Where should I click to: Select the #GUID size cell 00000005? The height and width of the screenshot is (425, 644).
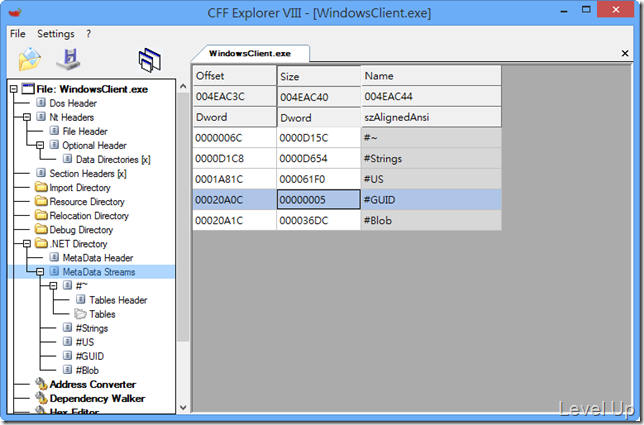(319, 200)
